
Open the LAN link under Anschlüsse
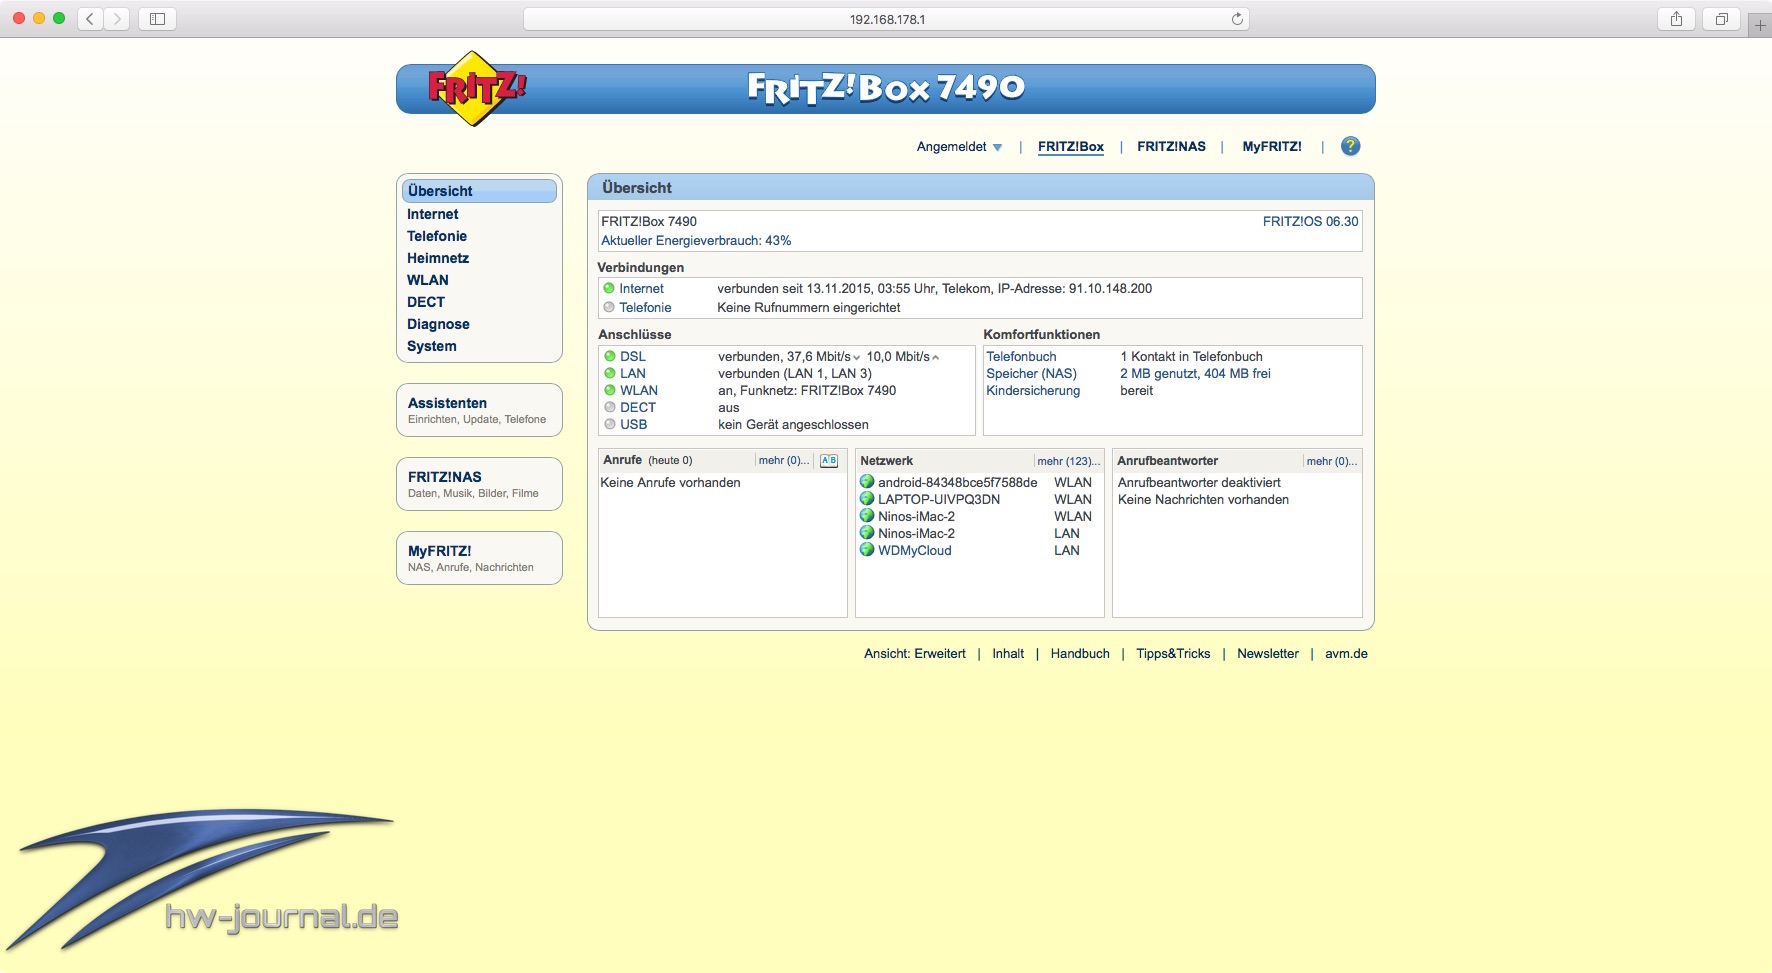pyautogui.click(x=633, y=373)
